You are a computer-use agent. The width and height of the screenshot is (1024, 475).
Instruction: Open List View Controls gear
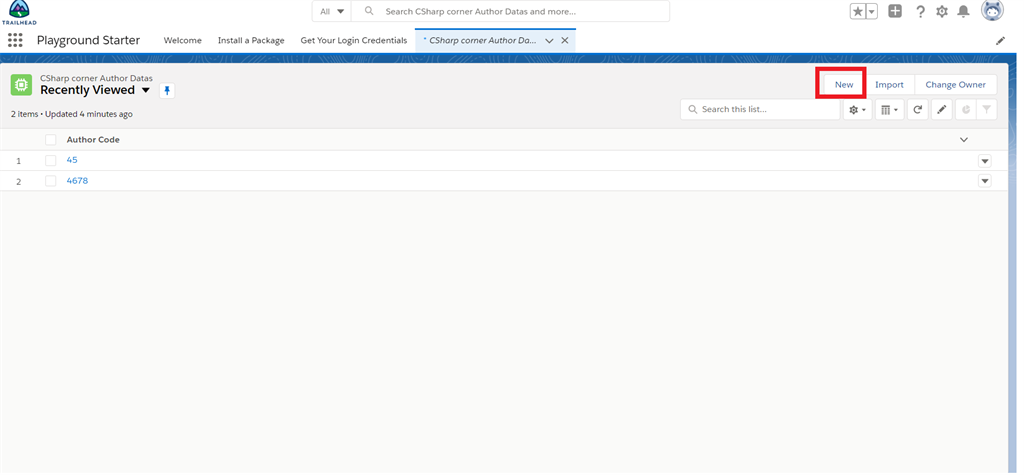857,110
